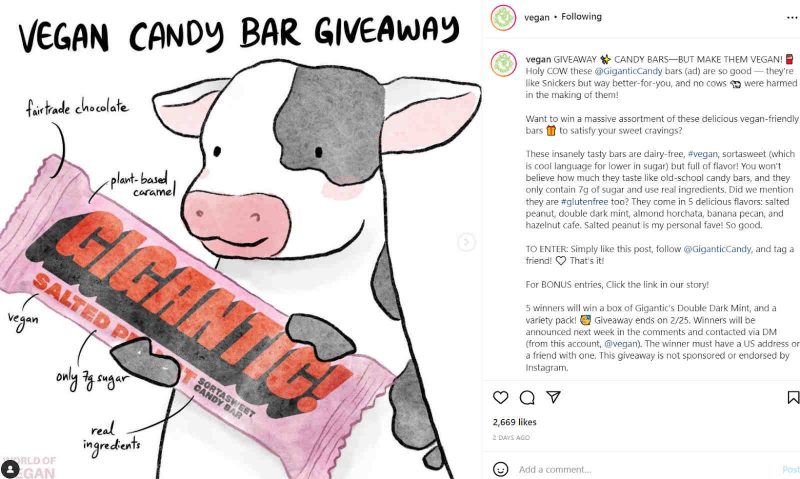Open the three-dot more options menu
The height and width of the screenshot is (479, 800).
point(792,17)
